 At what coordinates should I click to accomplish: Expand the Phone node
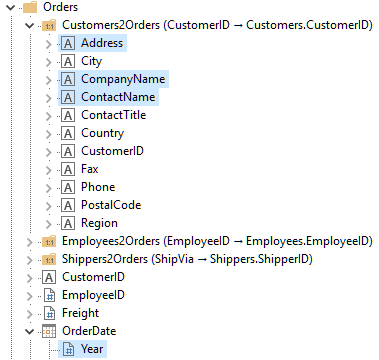pos(49,188)
